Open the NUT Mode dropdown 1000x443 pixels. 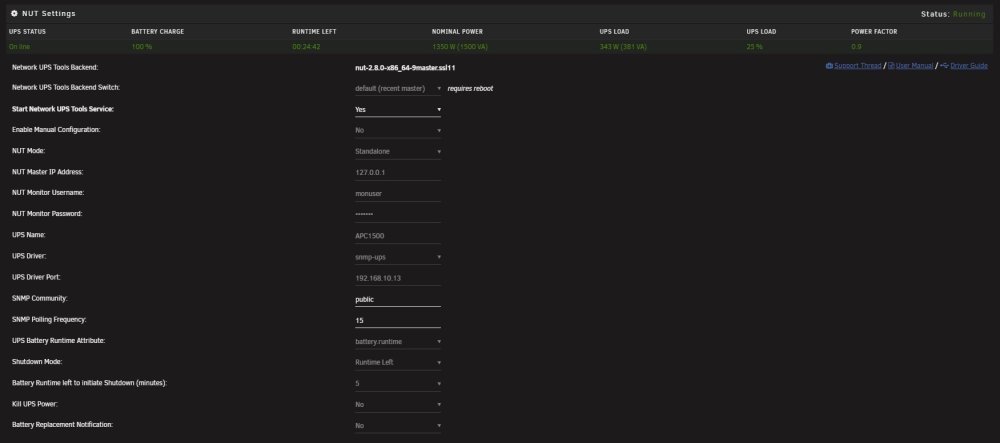398,152
